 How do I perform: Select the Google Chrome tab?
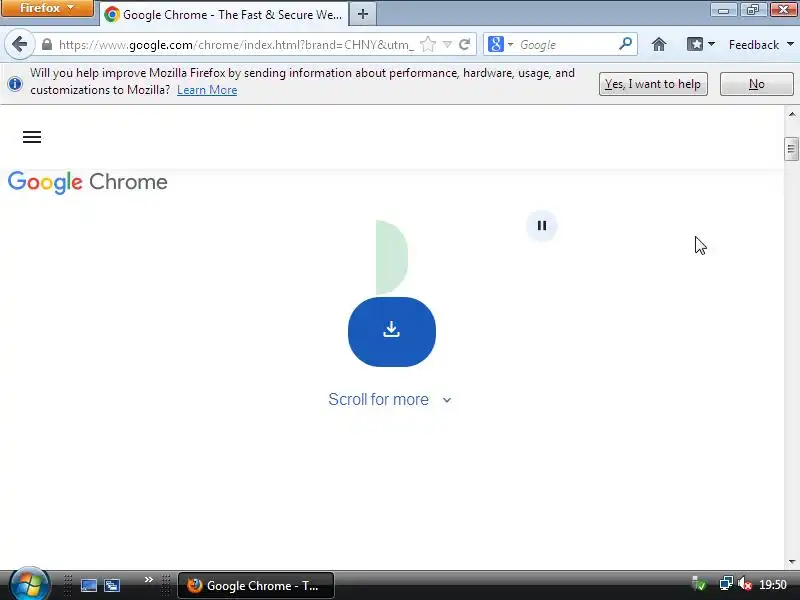pos(223,14)
